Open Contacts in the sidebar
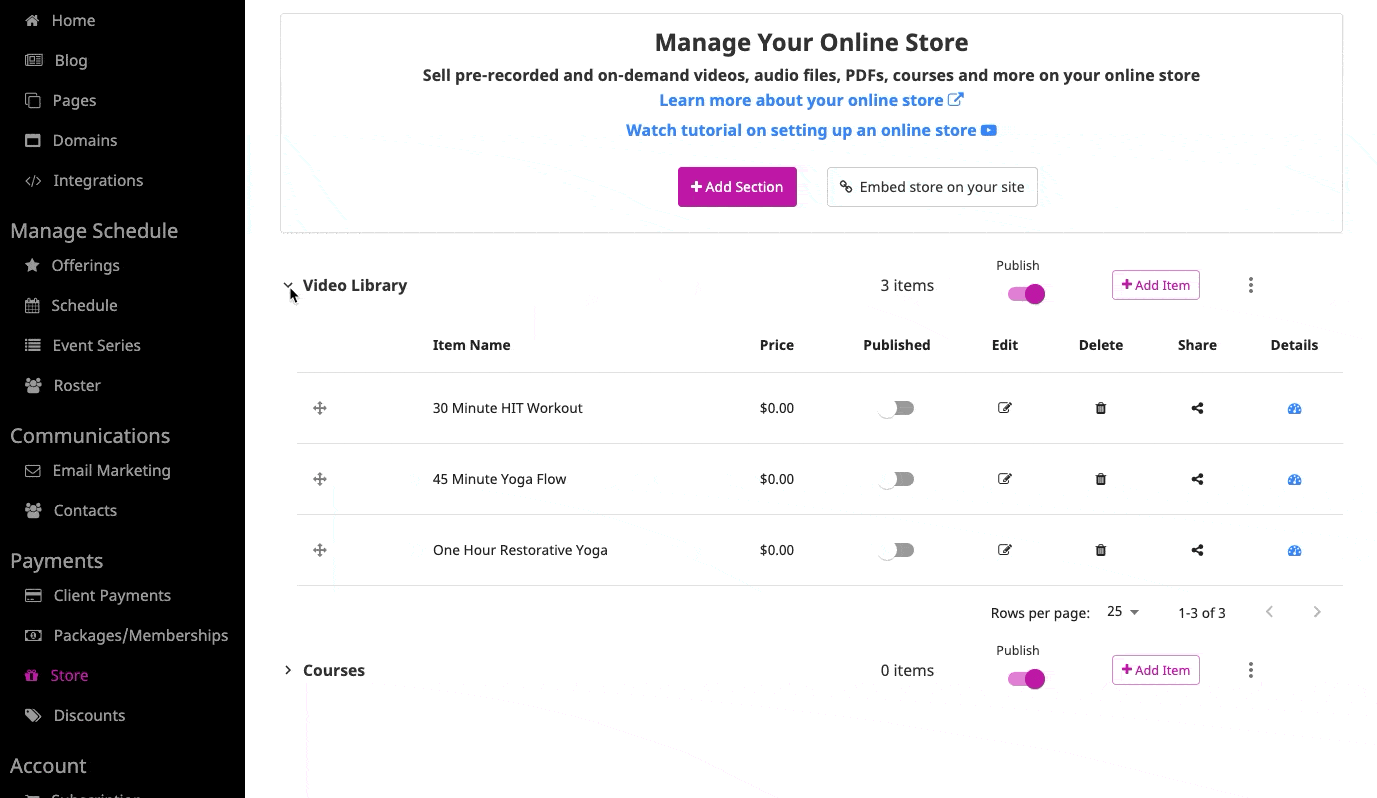1377x798 pixels. 85,510
